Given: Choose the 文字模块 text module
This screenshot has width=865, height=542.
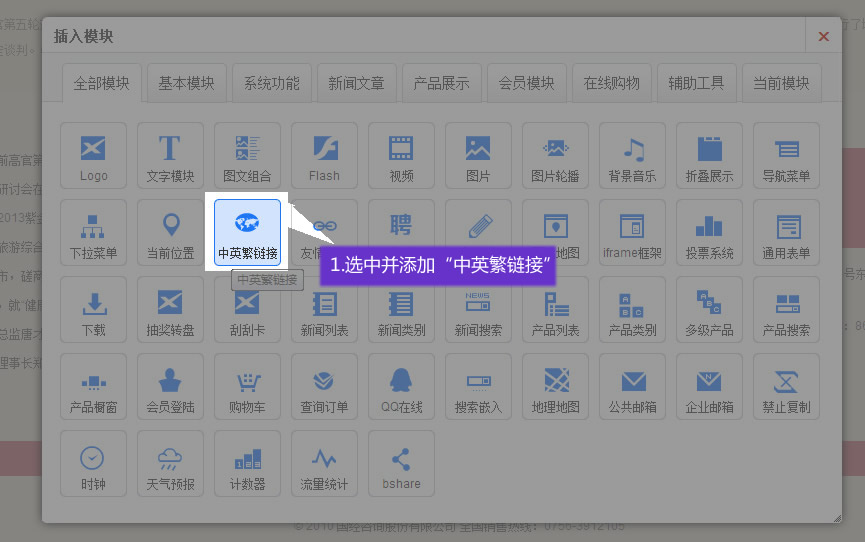Looking at the screenshot, I should coord(170,155).
